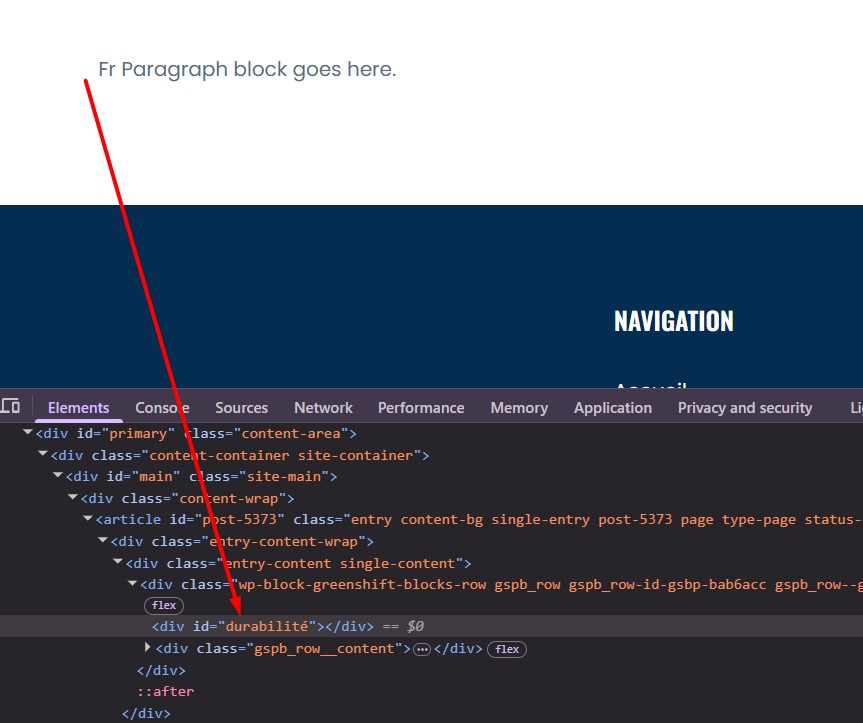Open the Privacy and security tab
Image resolution: width=863 pixels, height=723 pixels.
(x=745, y=408)
